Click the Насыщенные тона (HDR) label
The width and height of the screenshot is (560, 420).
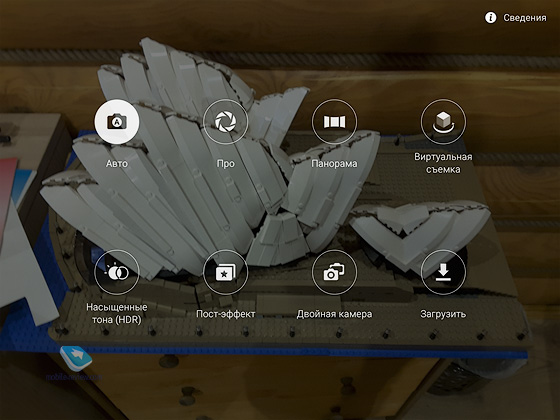117,313
